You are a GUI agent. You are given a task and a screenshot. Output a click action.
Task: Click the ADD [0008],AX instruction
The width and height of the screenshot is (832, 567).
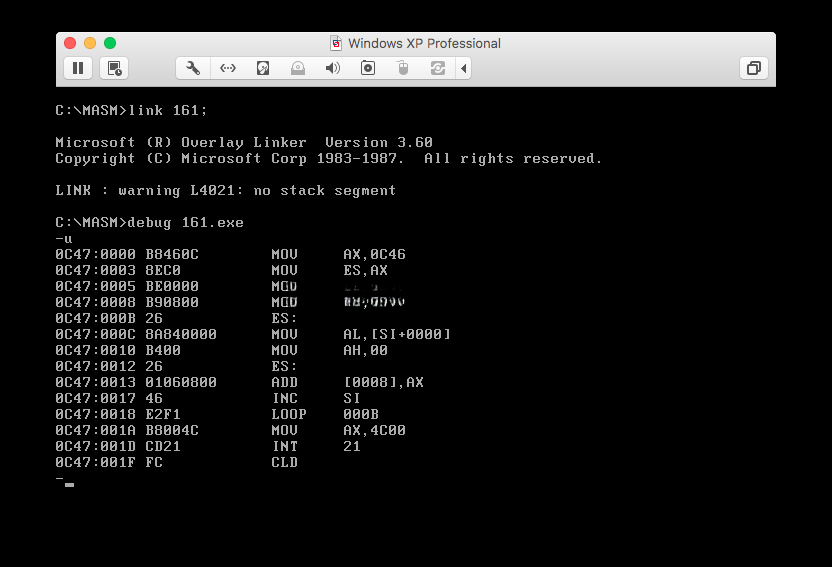239,382
